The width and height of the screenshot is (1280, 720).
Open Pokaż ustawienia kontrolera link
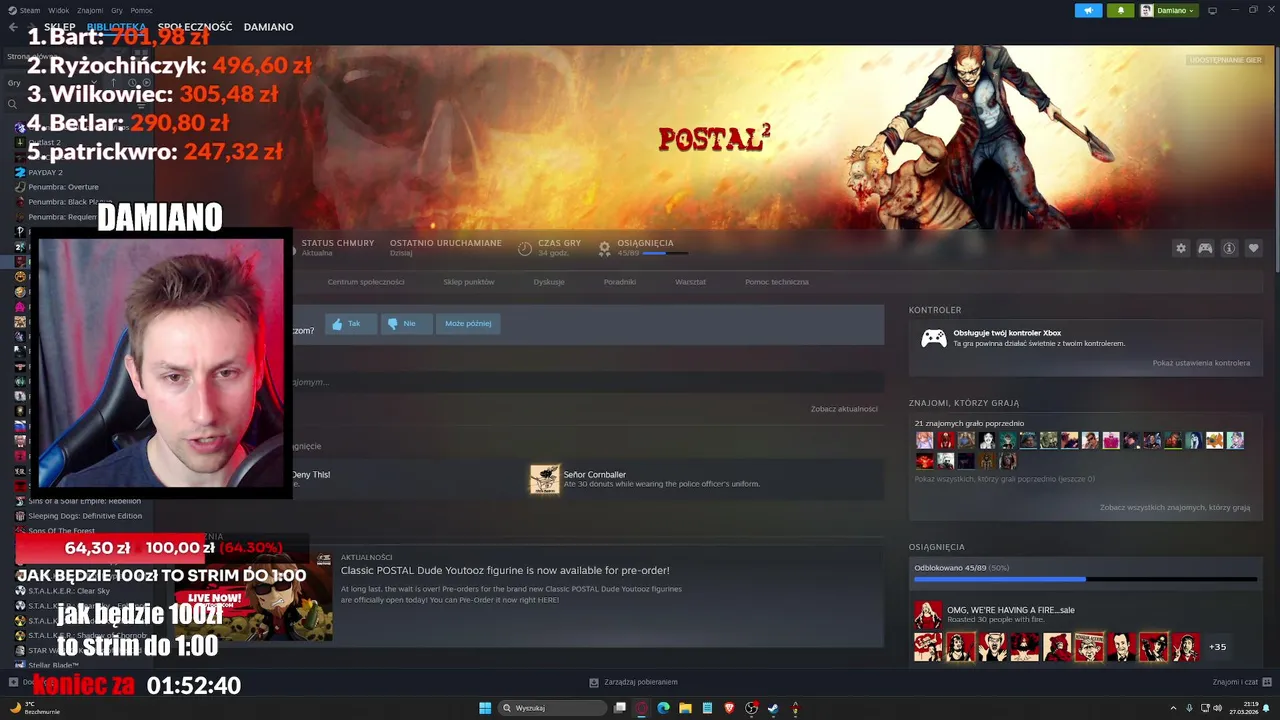[x=1201, y=363]
